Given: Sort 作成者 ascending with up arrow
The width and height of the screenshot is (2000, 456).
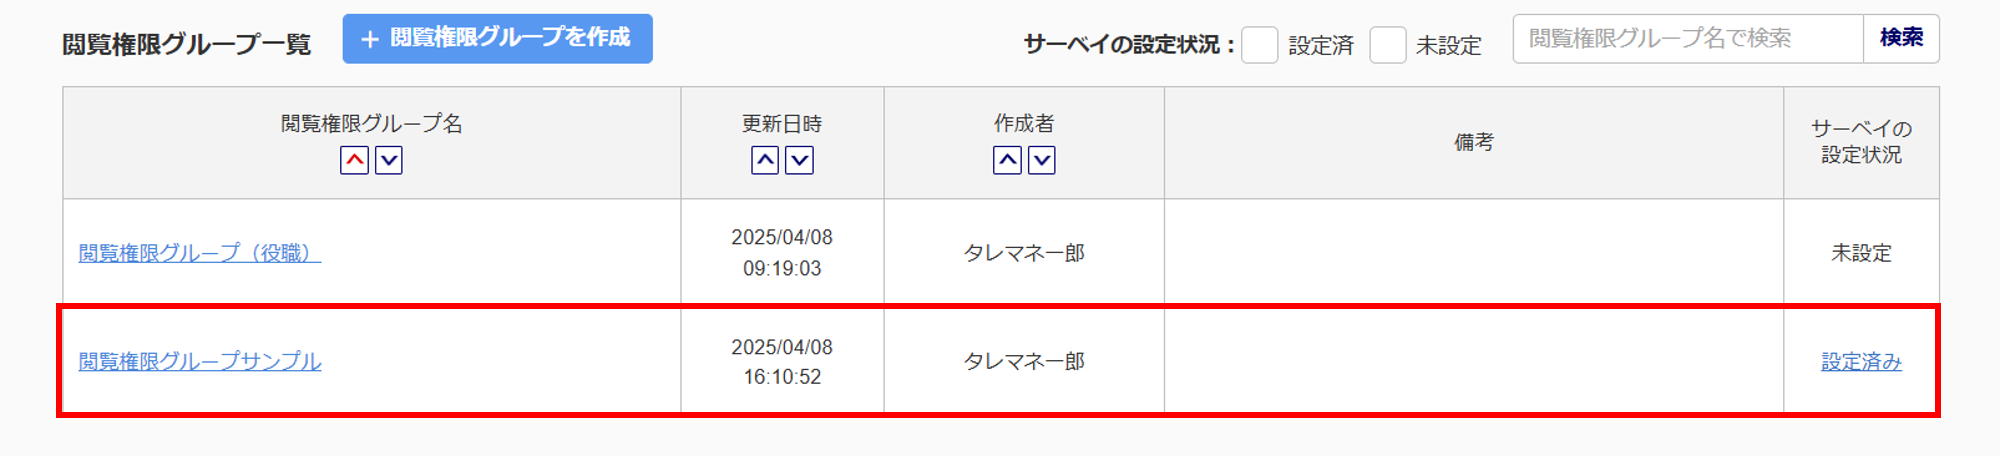Looking at the screenshot, I should [1007, 160].
